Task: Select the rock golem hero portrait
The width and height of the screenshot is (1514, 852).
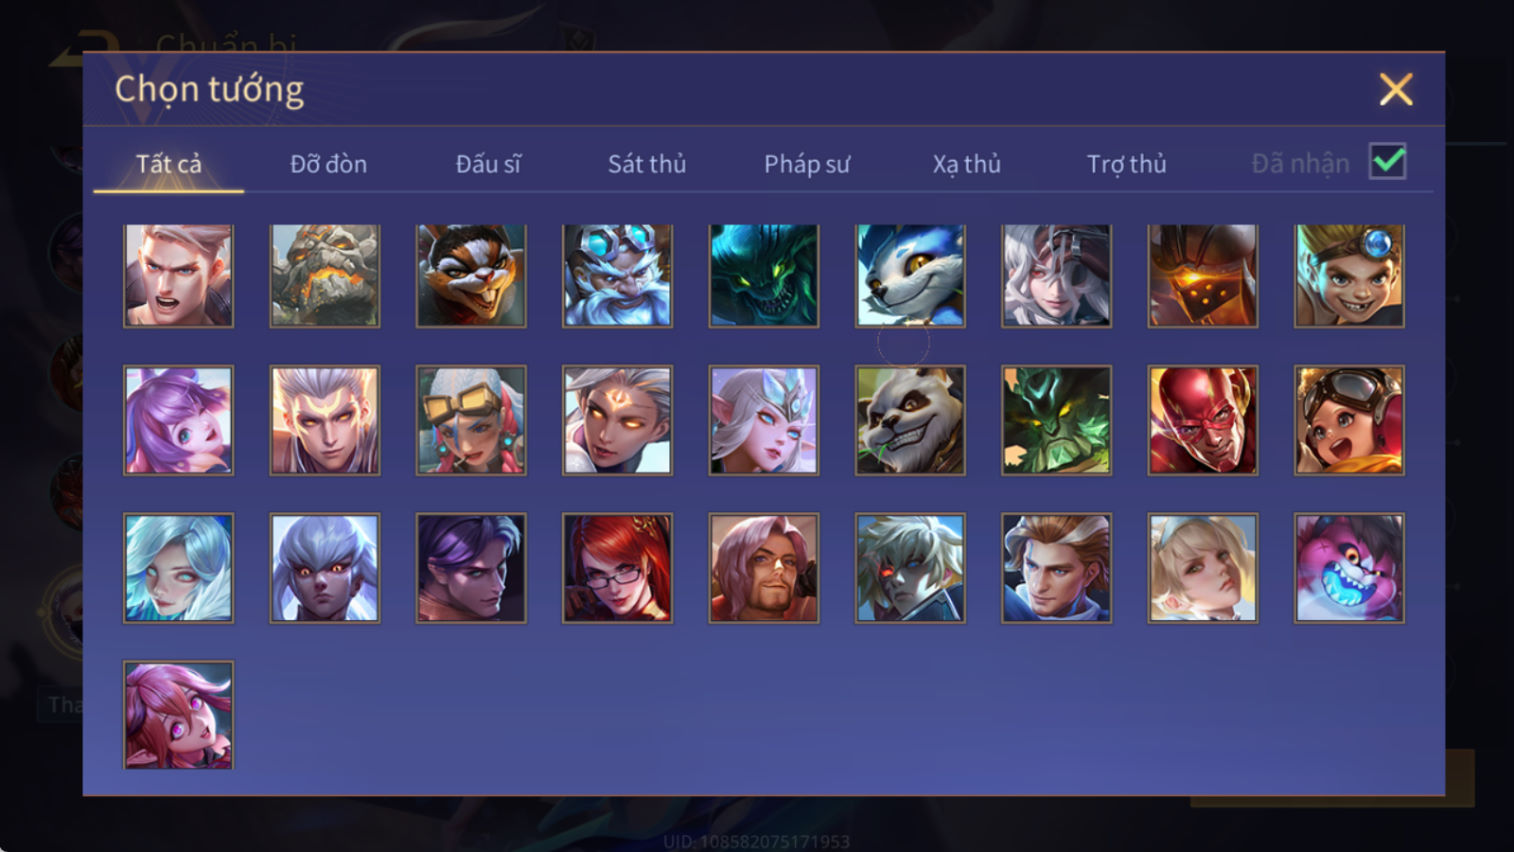Action: pyautogui.click(x=325, y=276)
